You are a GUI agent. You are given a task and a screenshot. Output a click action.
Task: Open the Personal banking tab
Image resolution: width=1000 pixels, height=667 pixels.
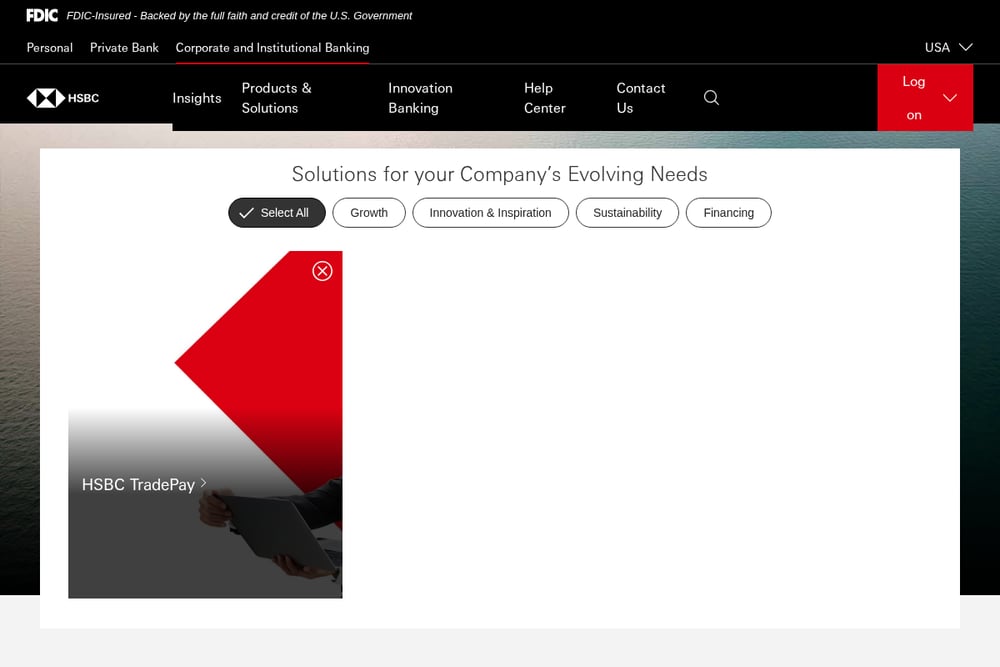(50, 48)
